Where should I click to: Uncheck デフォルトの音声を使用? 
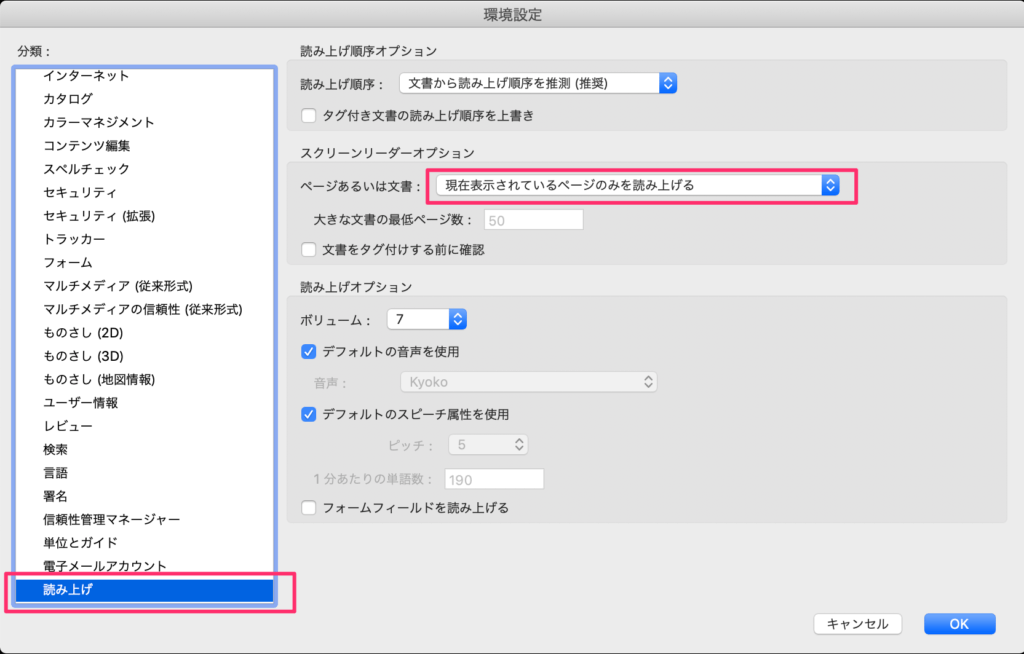coord(310,352)
